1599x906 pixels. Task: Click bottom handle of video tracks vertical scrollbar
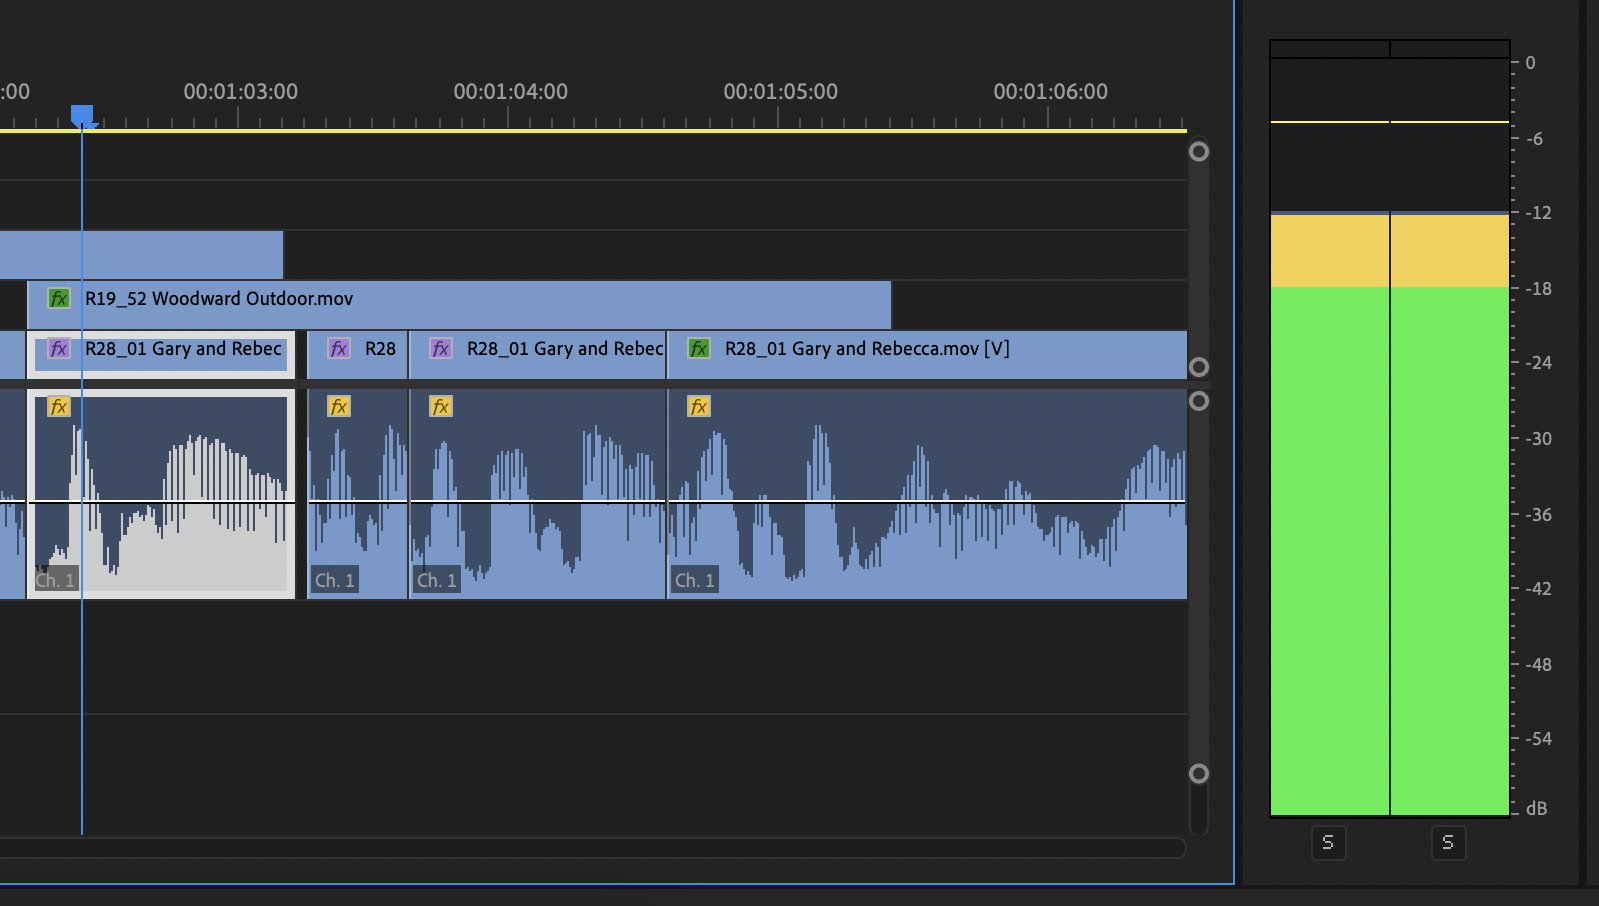(x=1198, y=367)
